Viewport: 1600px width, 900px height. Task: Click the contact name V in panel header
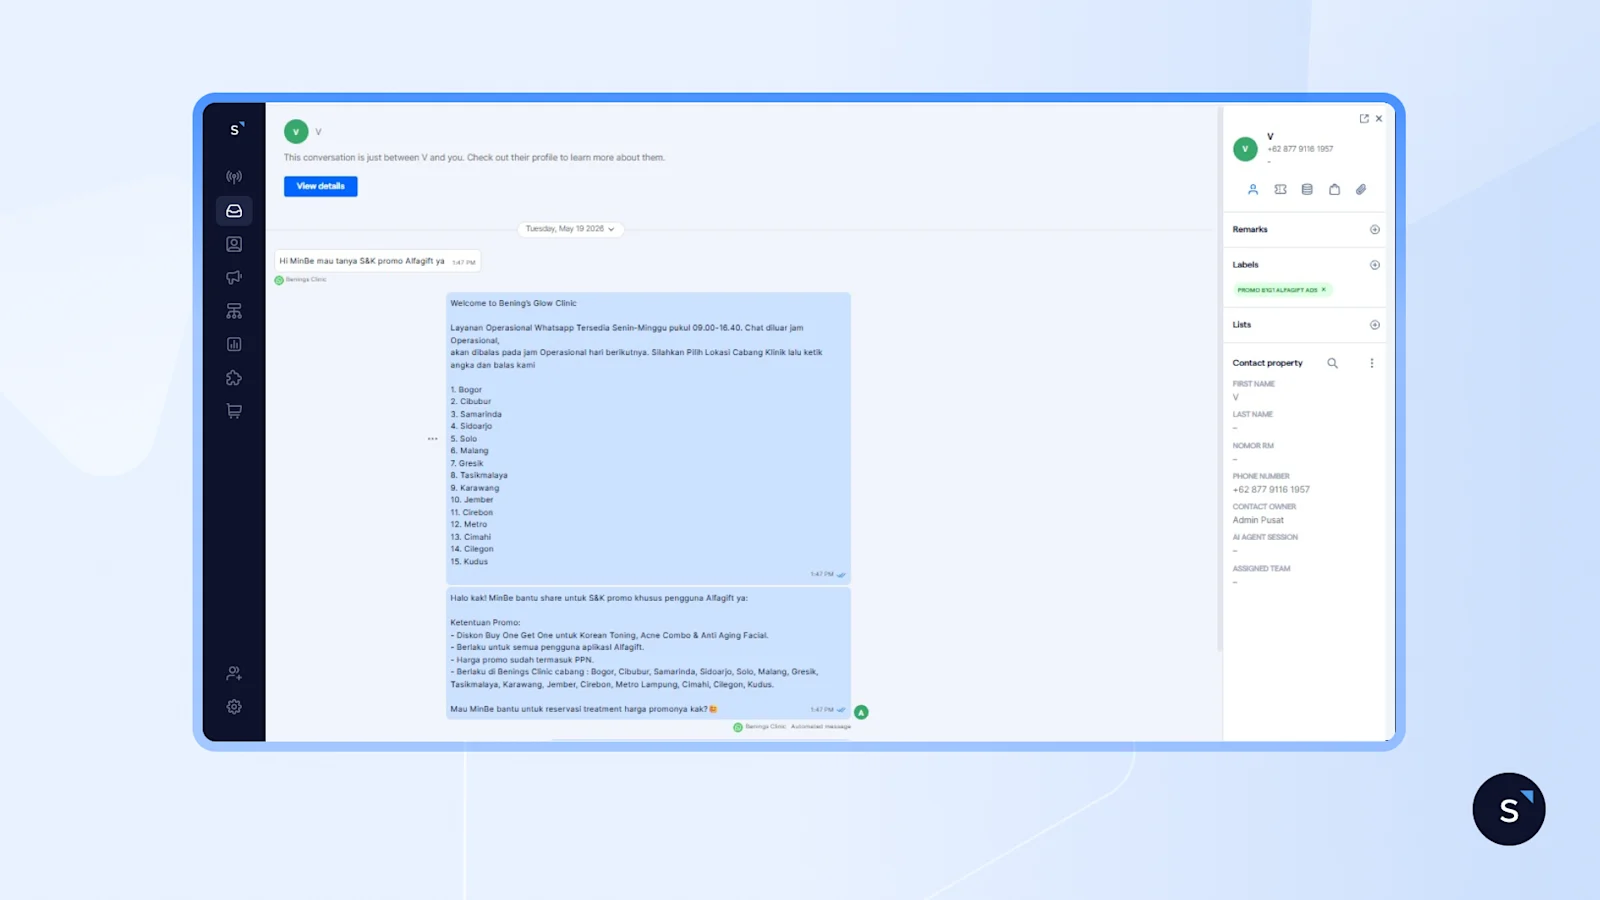pos(1270,137)
